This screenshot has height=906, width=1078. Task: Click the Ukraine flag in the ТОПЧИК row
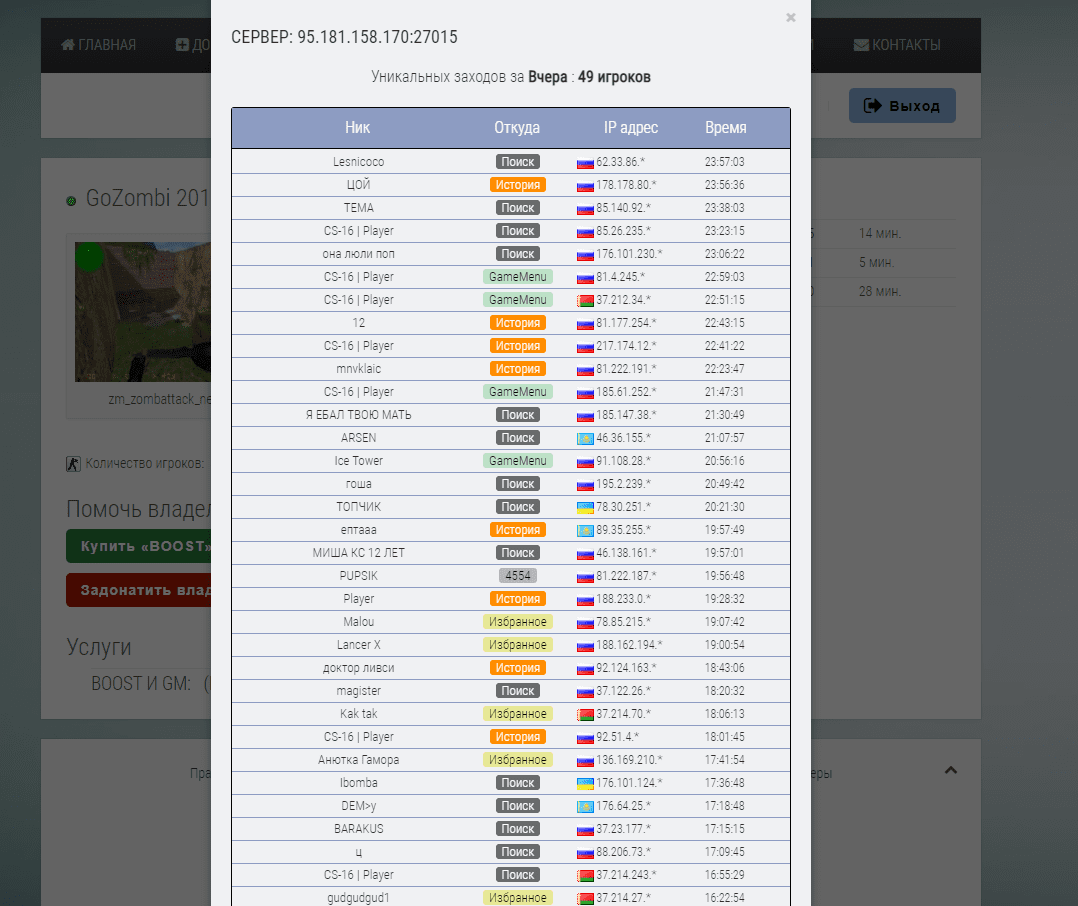[585, 507]
